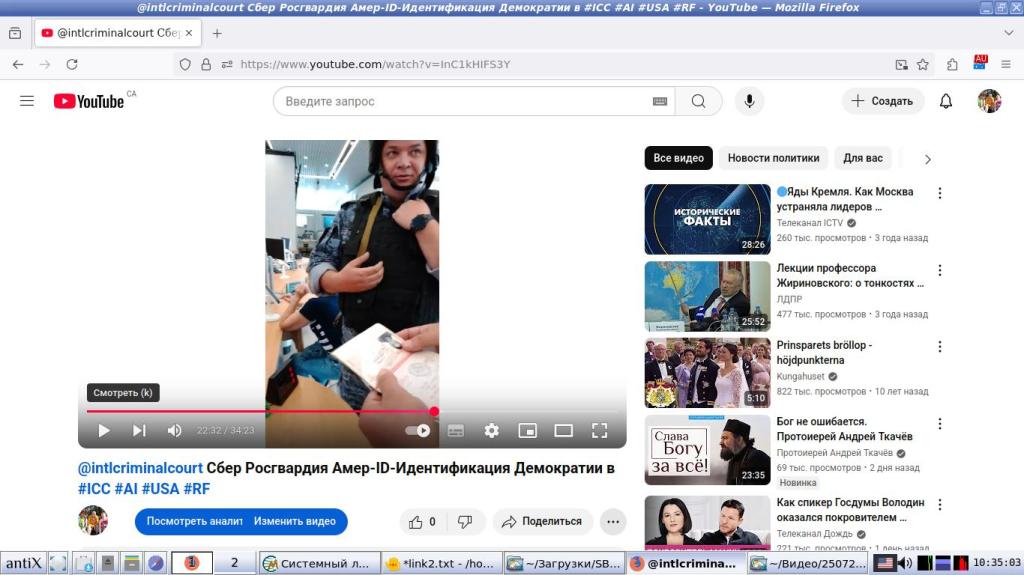Expand more actions for the video
The width and height of the screenshot is (1024, 575).
pos(613,521)
